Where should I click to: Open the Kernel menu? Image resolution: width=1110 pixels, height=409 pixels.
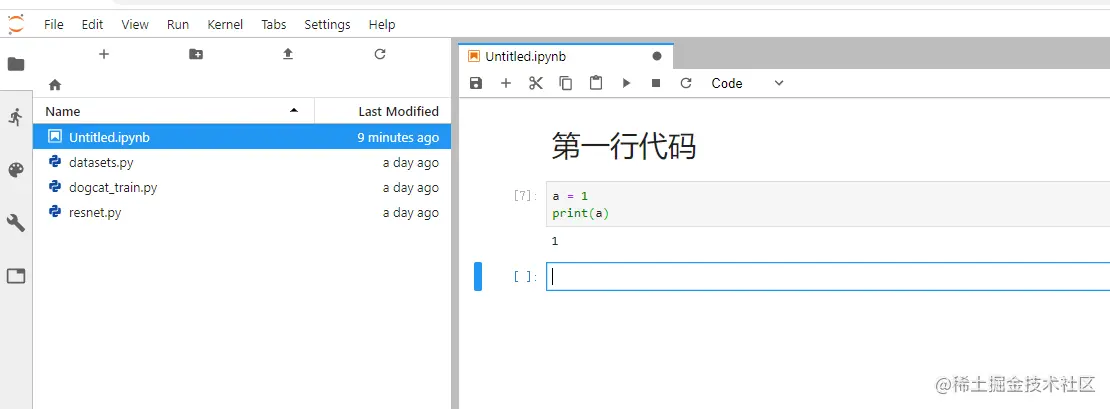click(x=225, y=24)
